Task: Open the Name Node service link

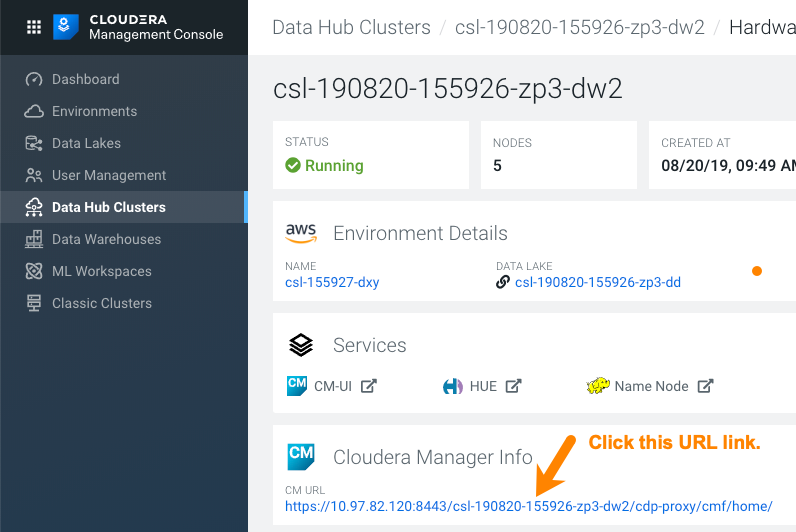Action: click(652, 386)
